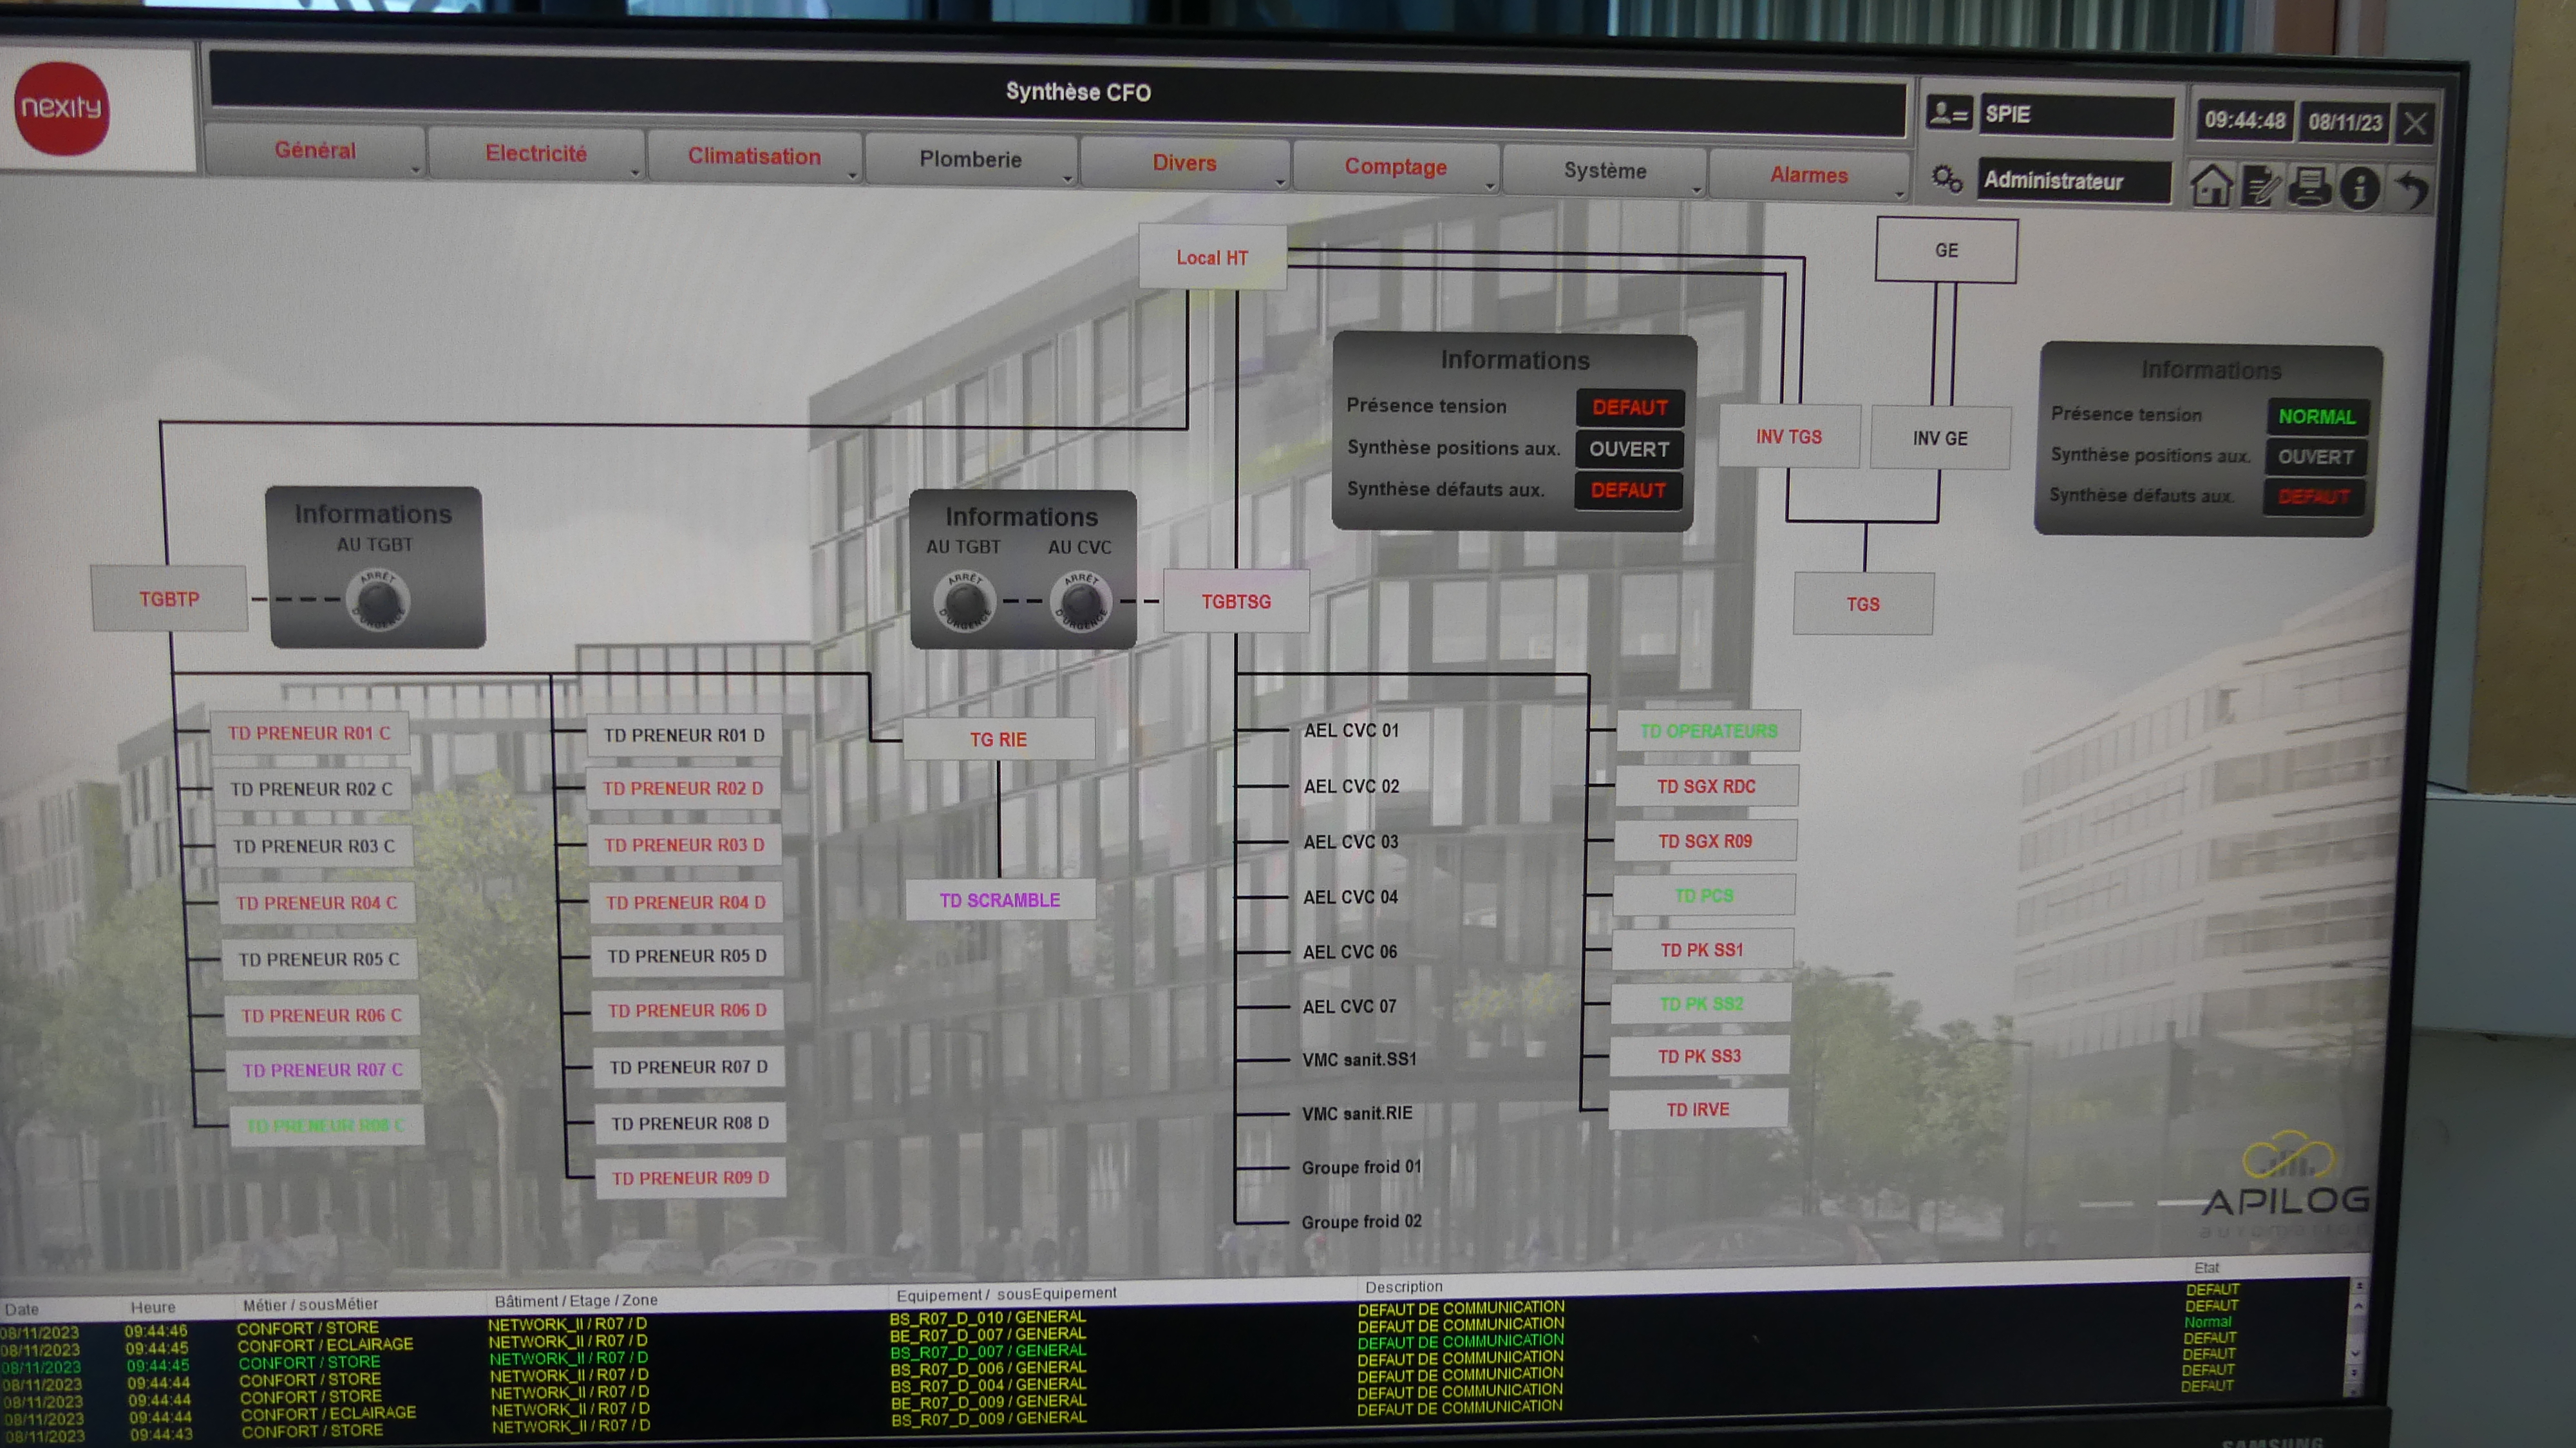Click the AU CVC emergency stop knob

tap(1080, 602)
